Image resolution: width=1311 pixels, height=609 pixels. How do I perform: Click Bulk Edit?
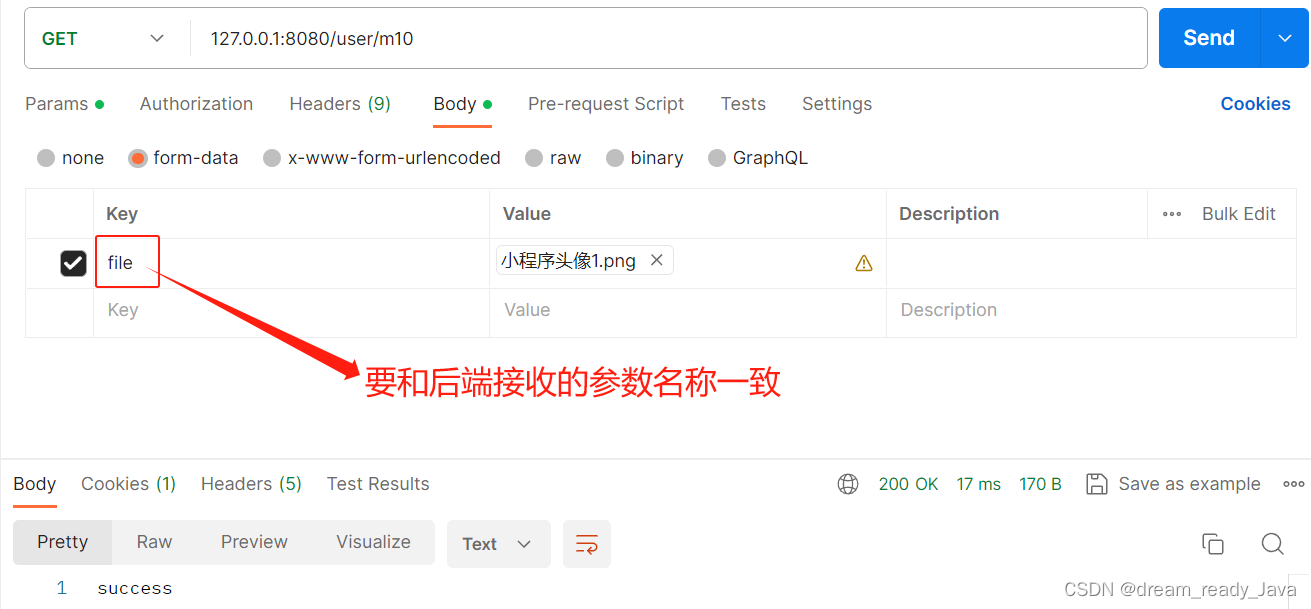(1239, 214)
